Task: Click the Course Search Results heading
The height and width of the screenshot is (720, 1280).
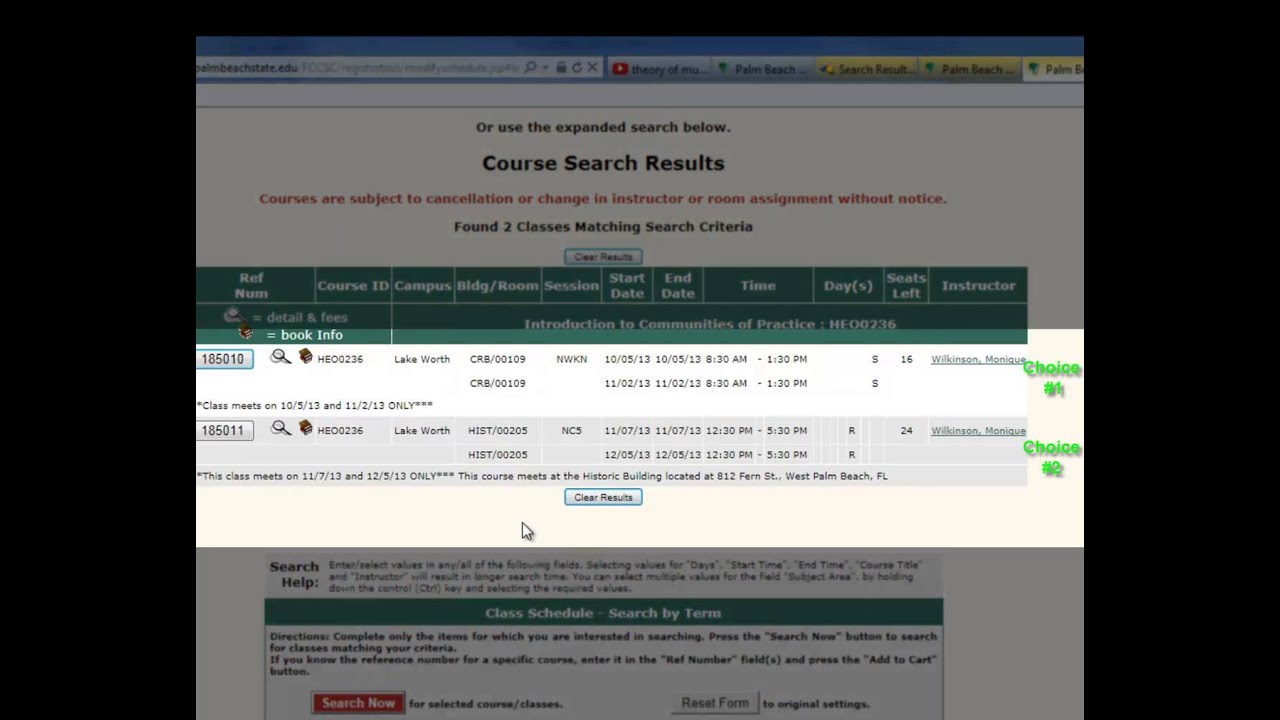Action: [x=603, y=163]
